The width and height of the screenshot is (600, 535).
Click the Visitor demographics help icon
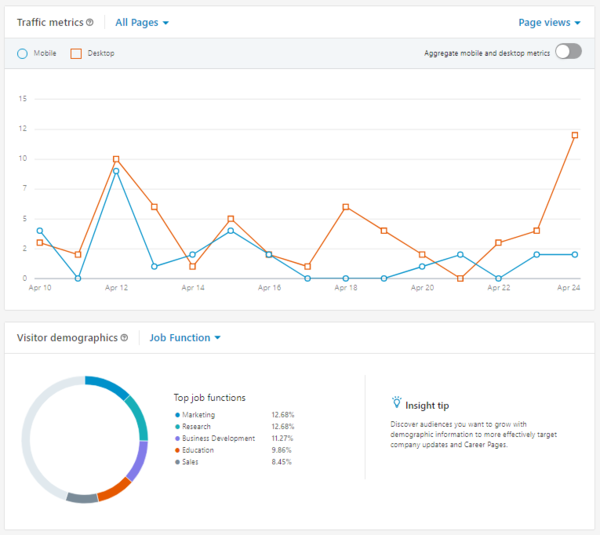coord(124,338)
